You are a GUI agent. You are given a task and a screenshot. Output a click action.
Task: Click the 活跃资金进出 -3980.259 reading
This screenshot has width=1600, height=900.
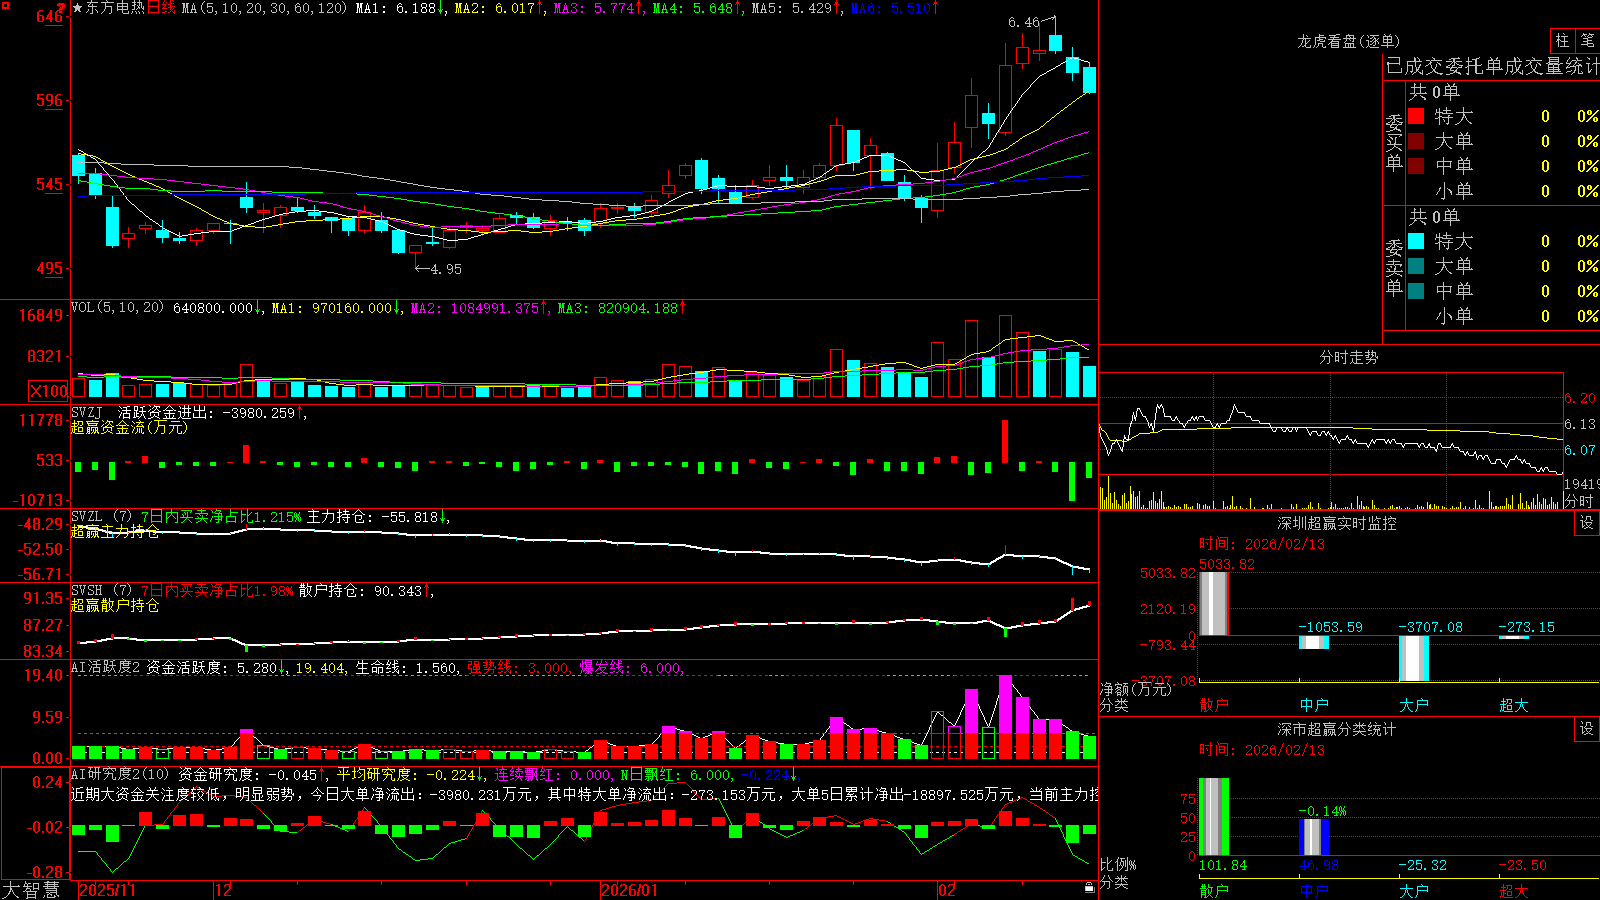pyautogui.click(x=213, y=412)
